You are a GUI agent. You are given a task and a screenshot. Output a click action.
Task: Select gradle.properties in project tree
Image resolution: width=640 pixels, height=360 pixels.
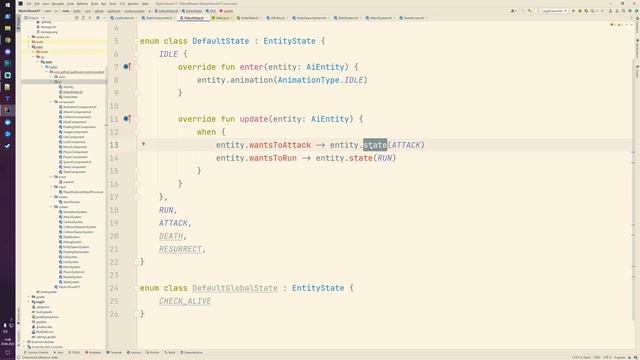pos(46,317)
